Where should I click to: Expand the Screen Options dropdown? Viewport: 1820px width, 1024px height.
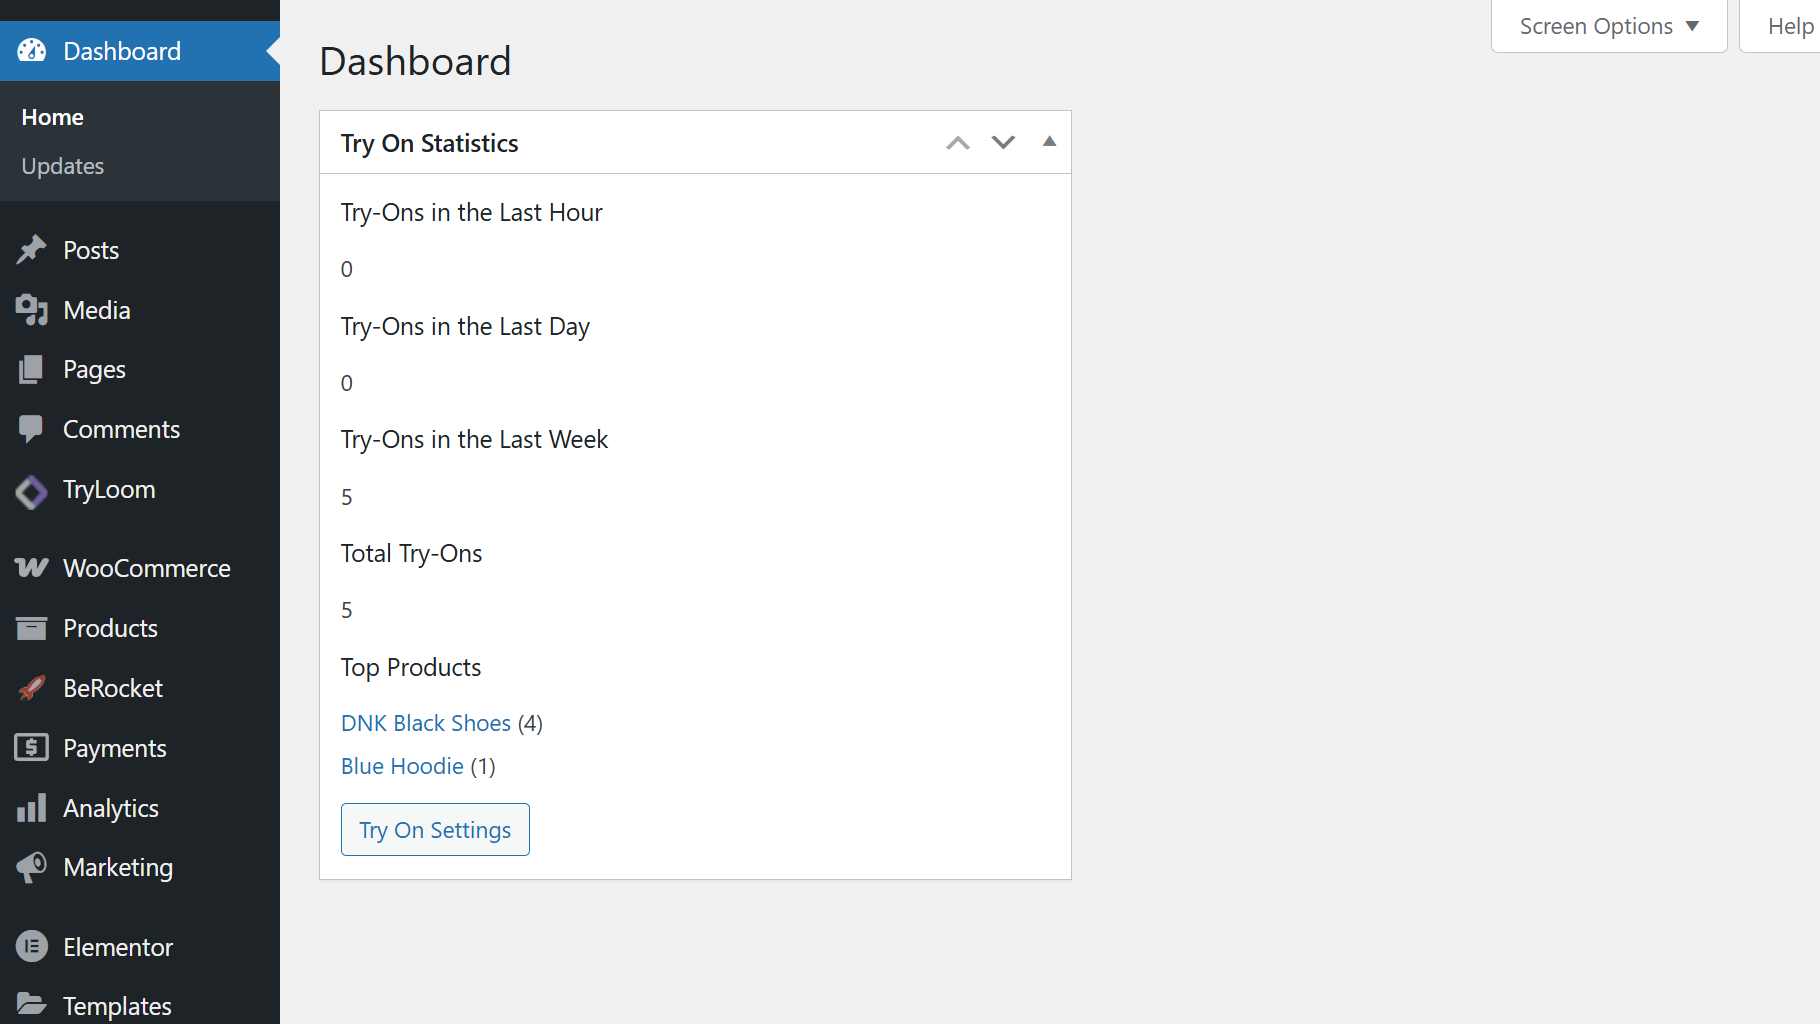[x=1608, y=26]
